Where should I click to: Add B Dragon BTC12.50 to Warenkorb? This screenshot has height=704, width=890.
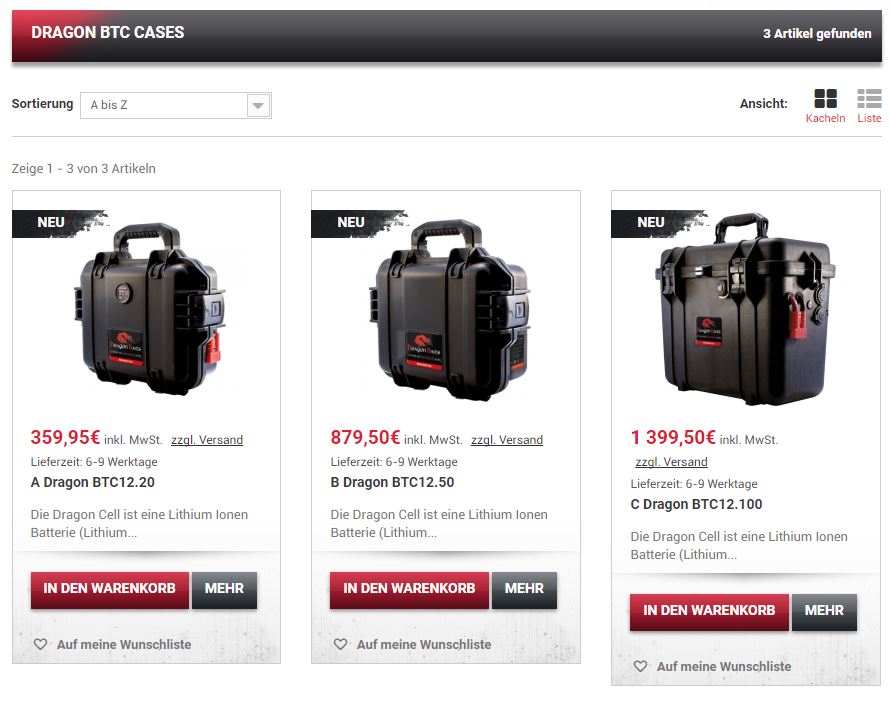point(409,589)
